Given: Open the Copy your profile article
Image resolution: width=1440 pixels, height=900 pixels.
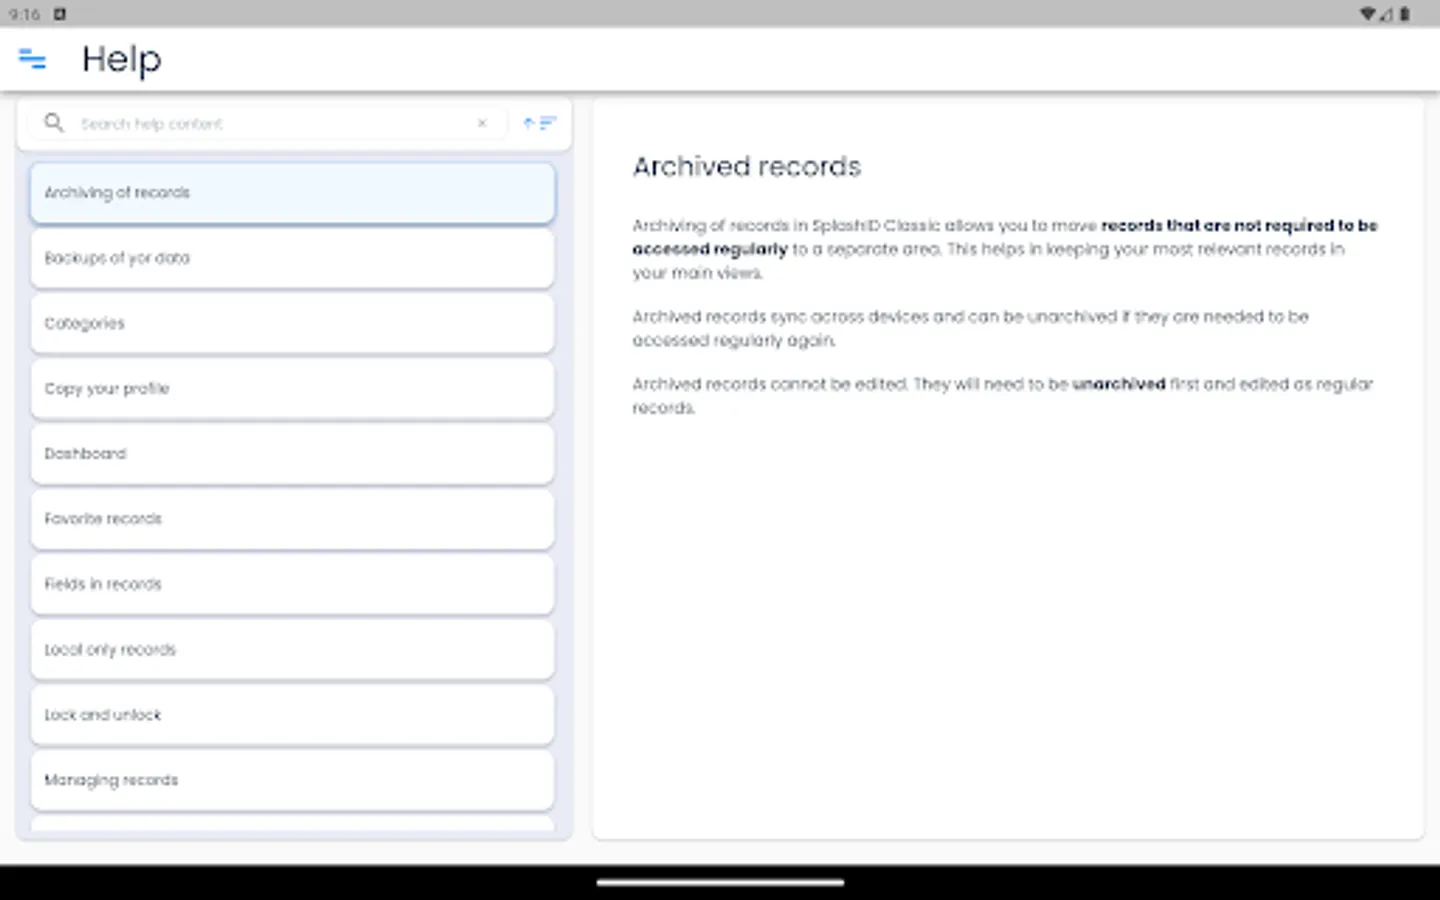Looking at the screenshot, I should [291, 388].
